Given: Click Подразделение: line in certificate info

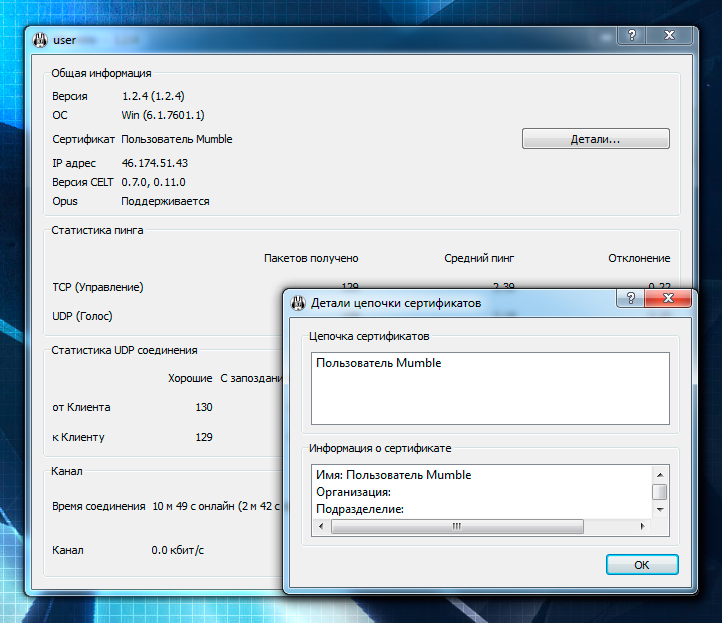Looking at the screenshot, I should (360, 509).
